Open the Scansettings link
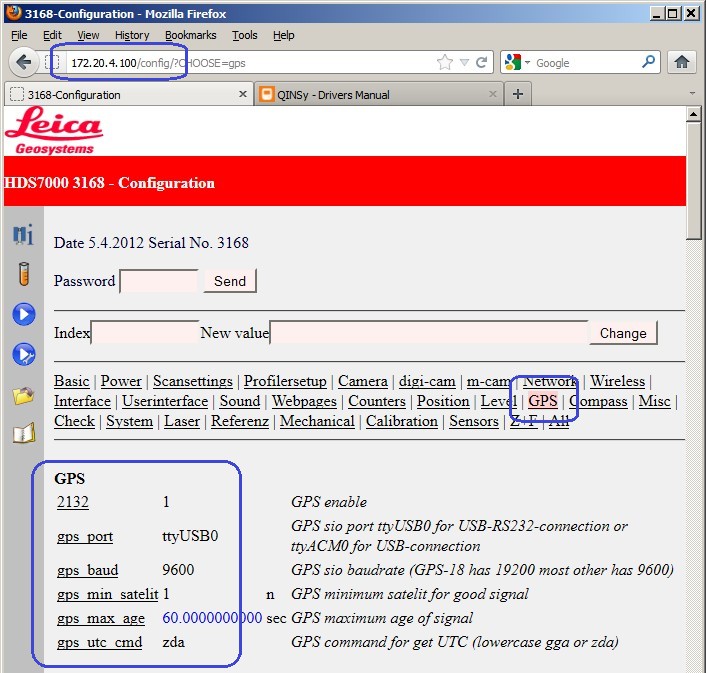The height and width of the screenshot is (673, 706). pos(193,381)
